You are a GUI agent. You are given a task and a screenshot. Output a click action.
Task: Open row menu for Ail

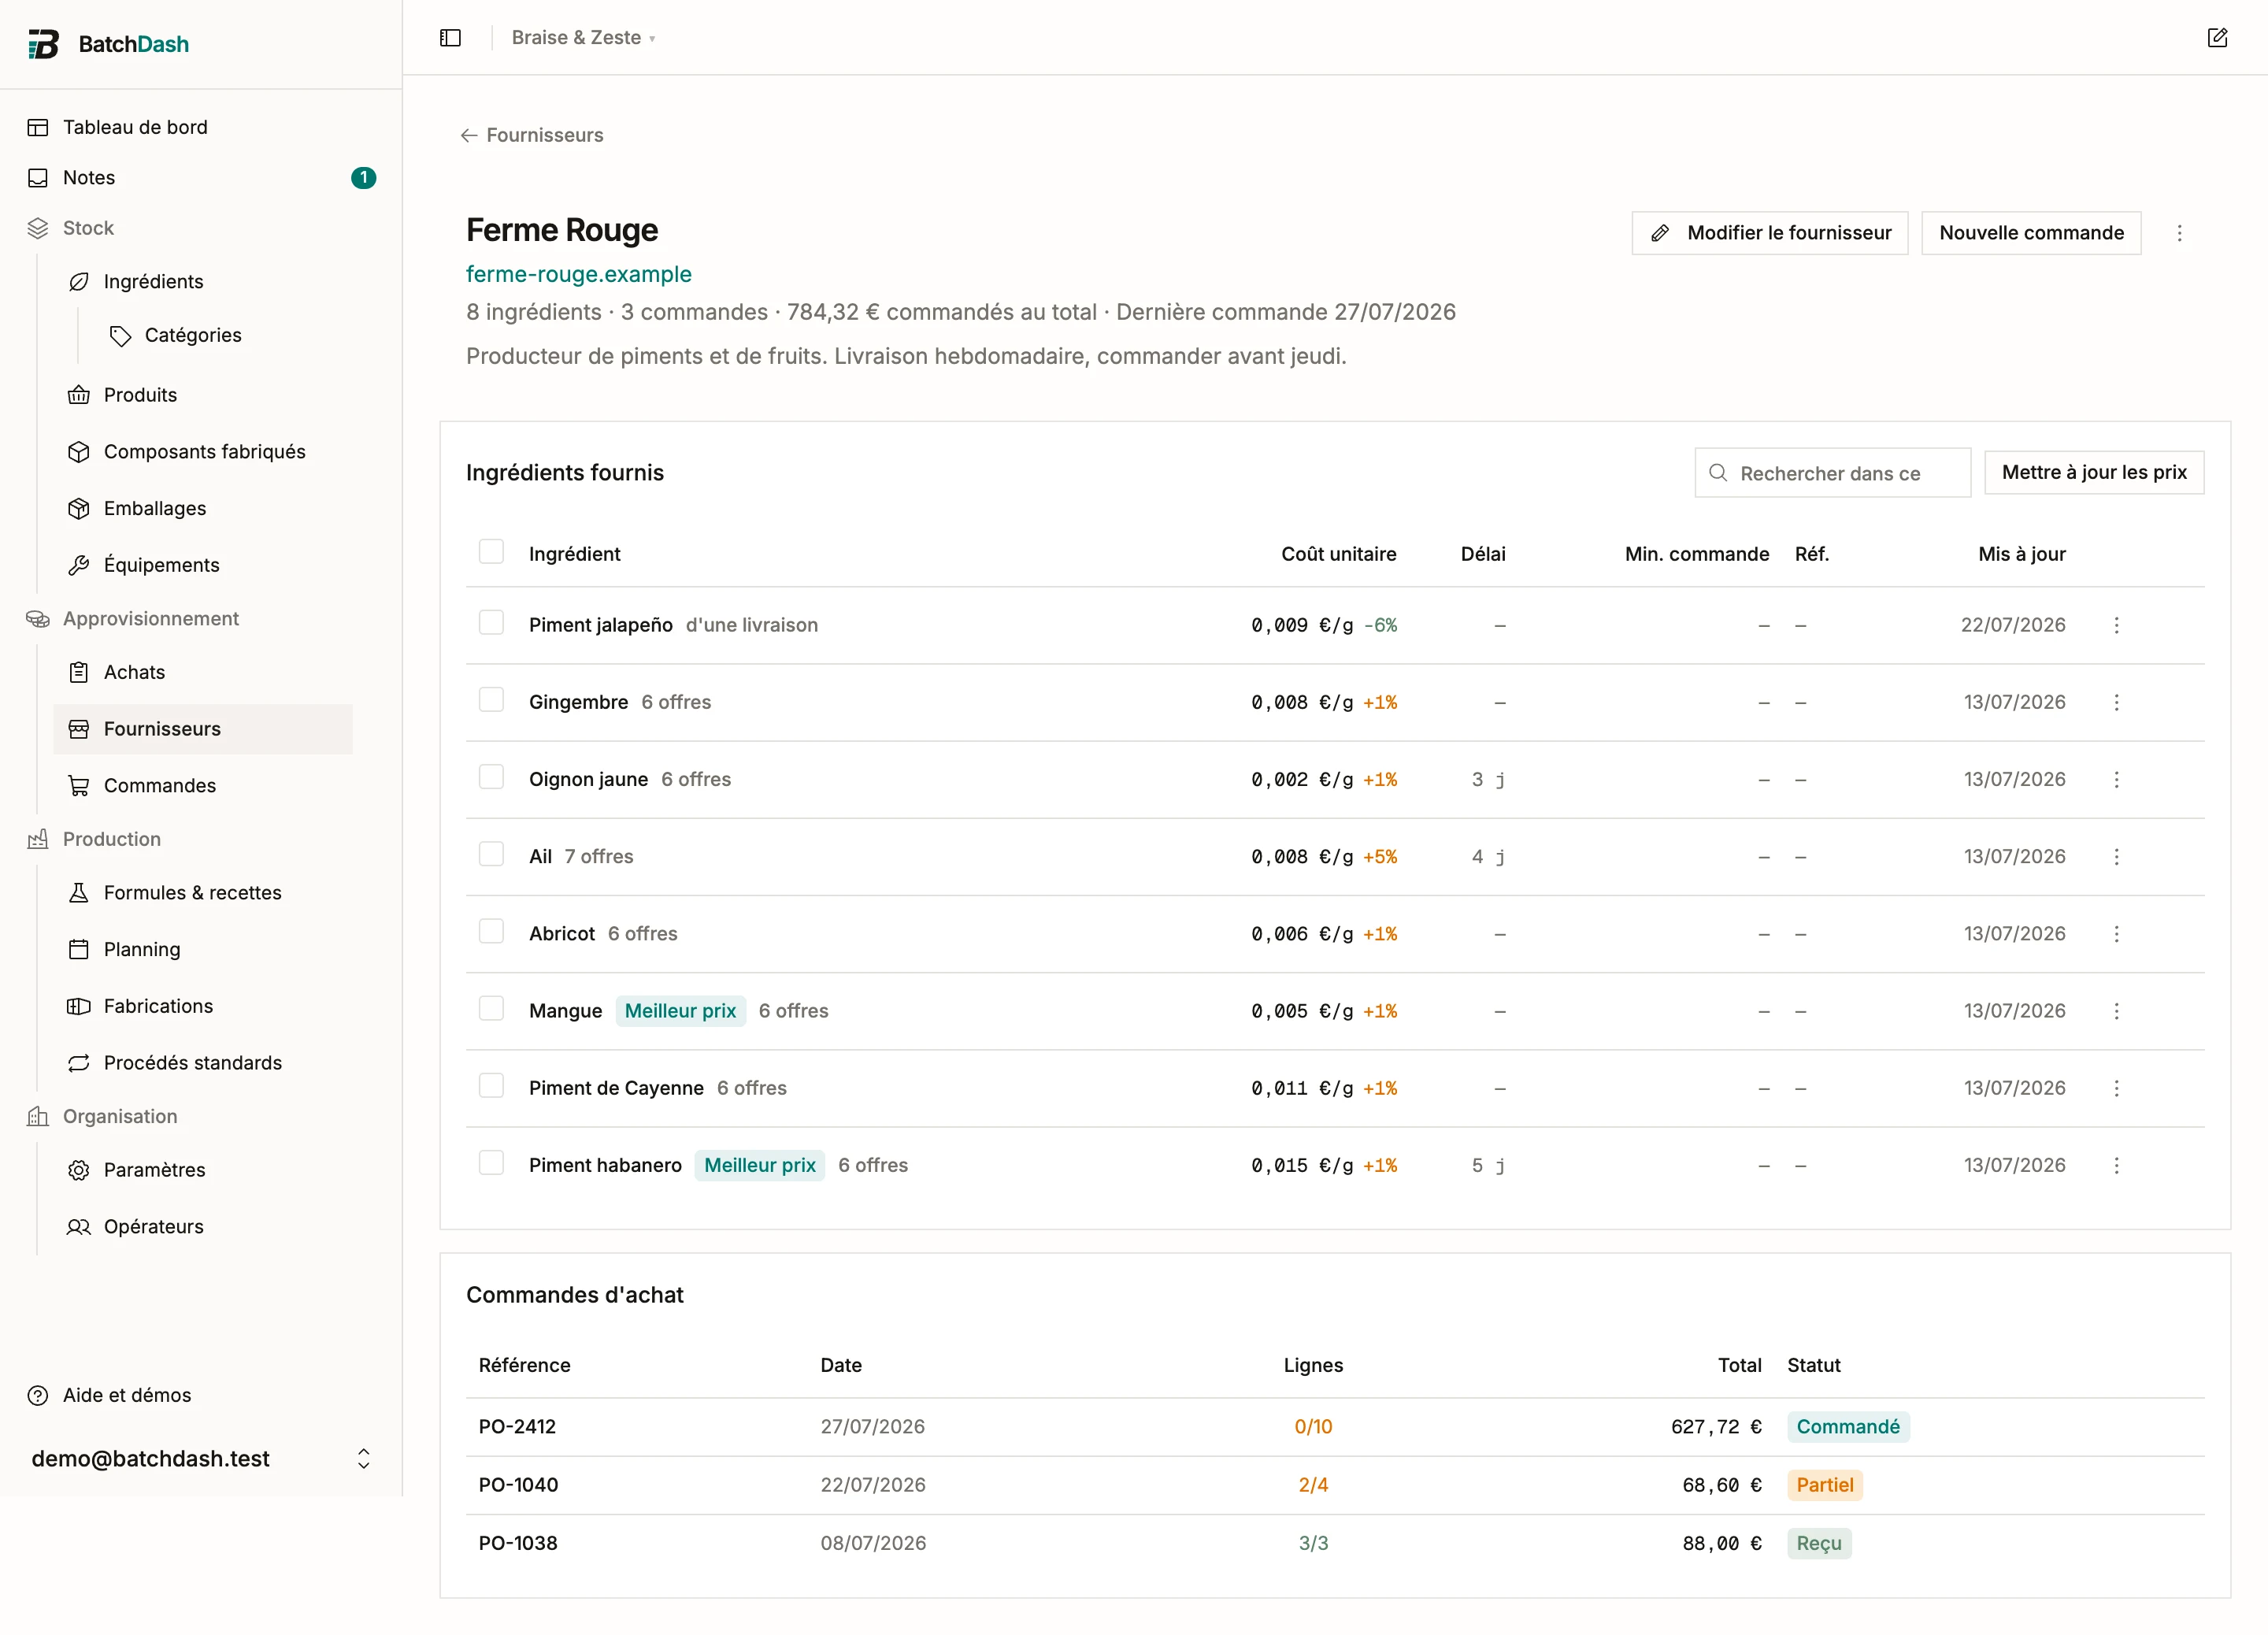[x=2116, y=856]
